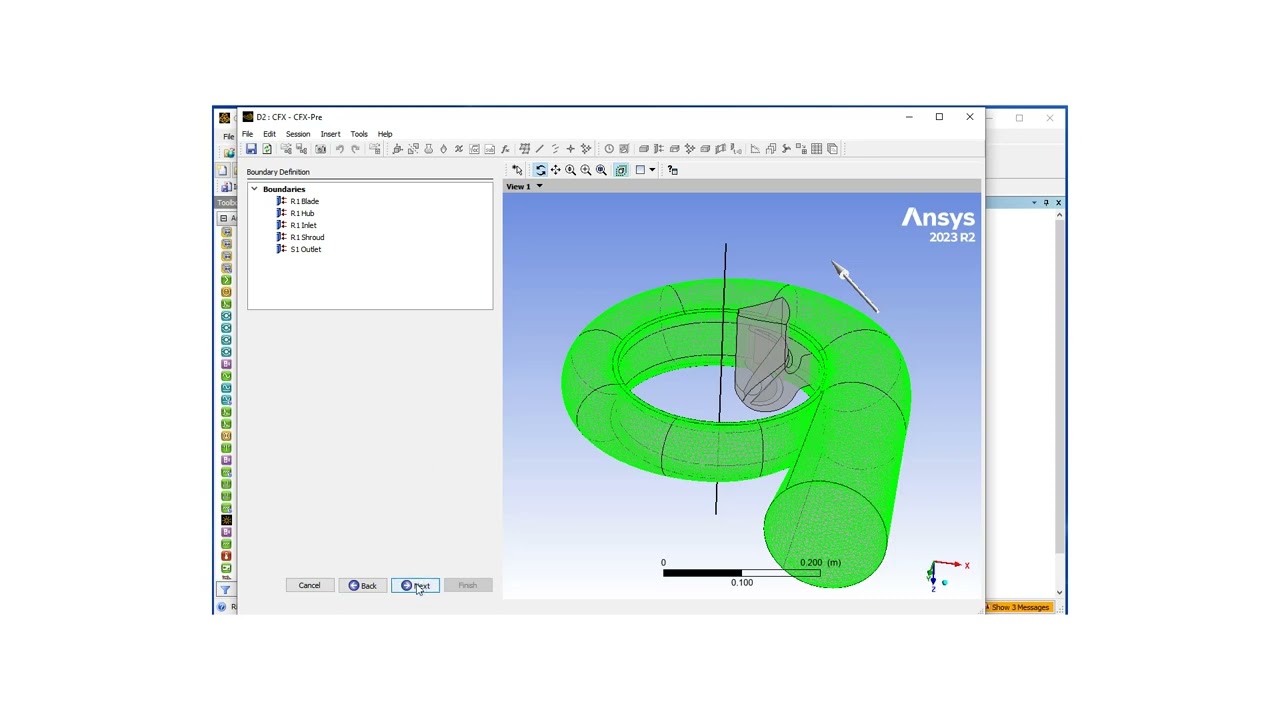Click the Next button
The height and width of the screenshot is (720, 1280).
pos(415,586)
